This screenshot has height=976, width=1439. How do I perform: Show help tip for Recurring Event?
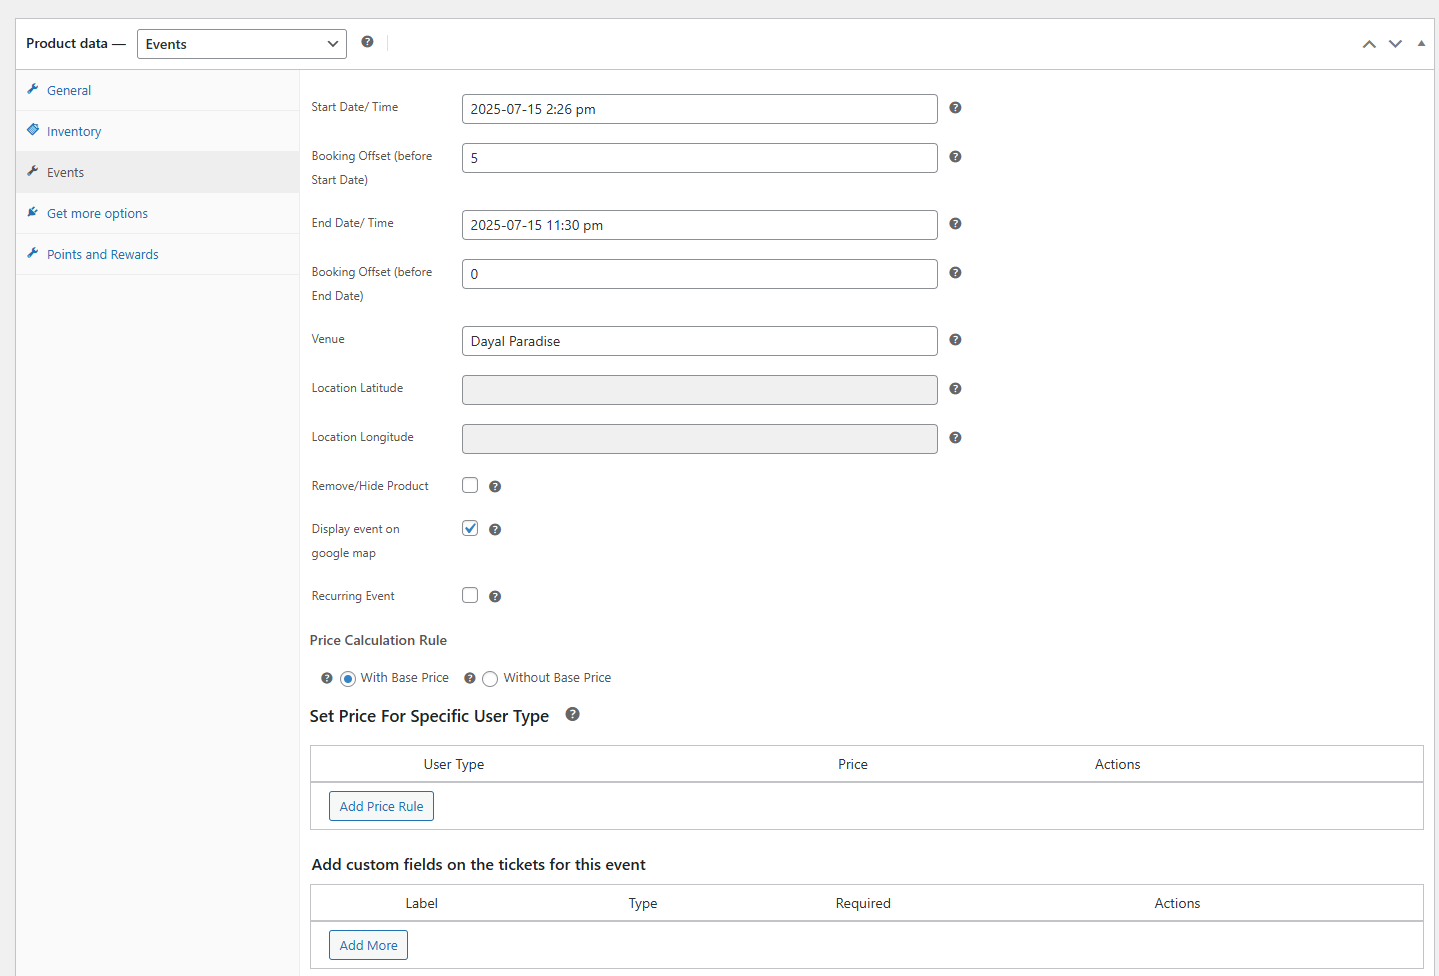click(x=495, y=597)
